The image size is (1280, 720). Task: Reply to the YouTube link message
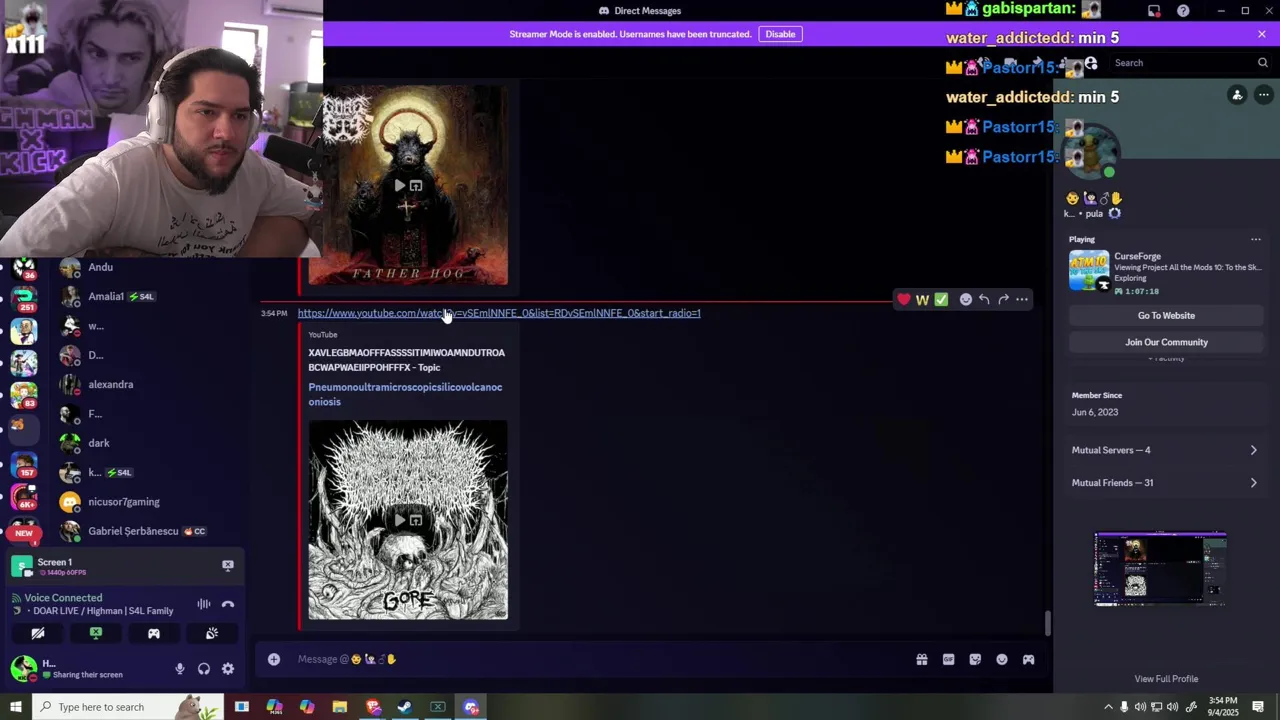984,299
